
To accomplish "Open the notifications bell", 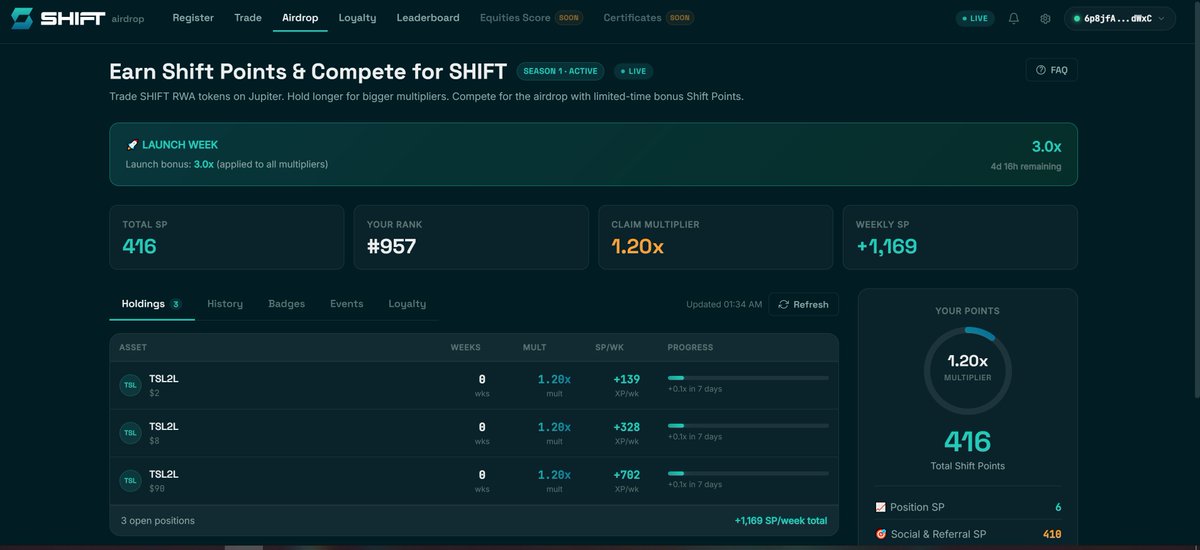I will [1014, 18].
